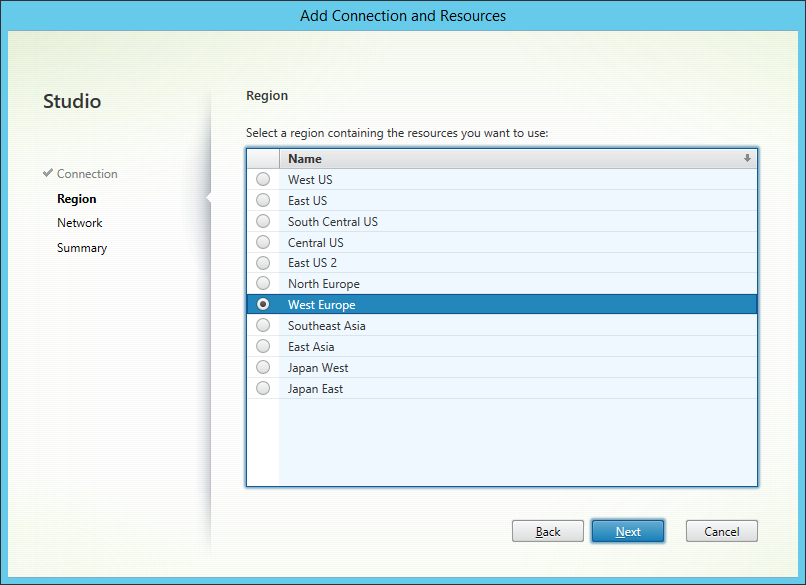Screen dimensions: 806x585
Task: Select the East US radio button
Action: click(x=263, y=200)
